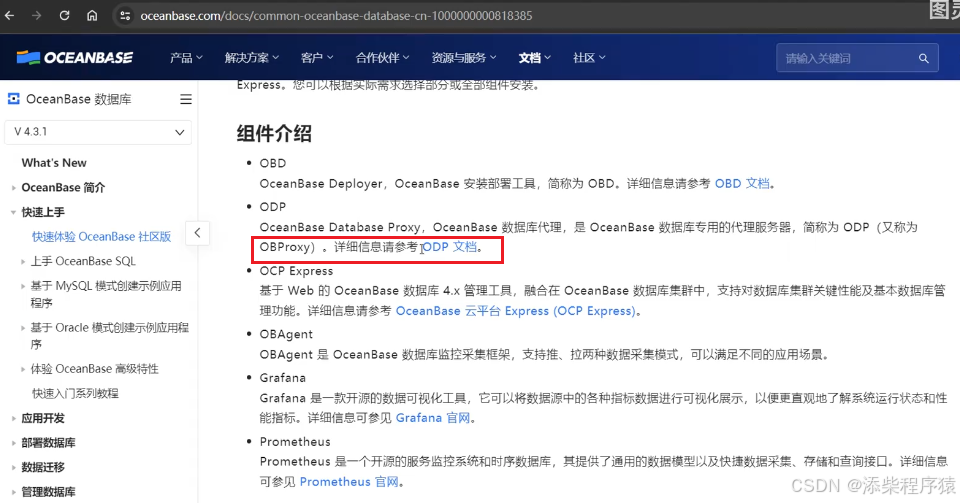Open the 解决方案 menu
Image resolution: width=960 pixels, height=503 pixels.
pos(251,58)
